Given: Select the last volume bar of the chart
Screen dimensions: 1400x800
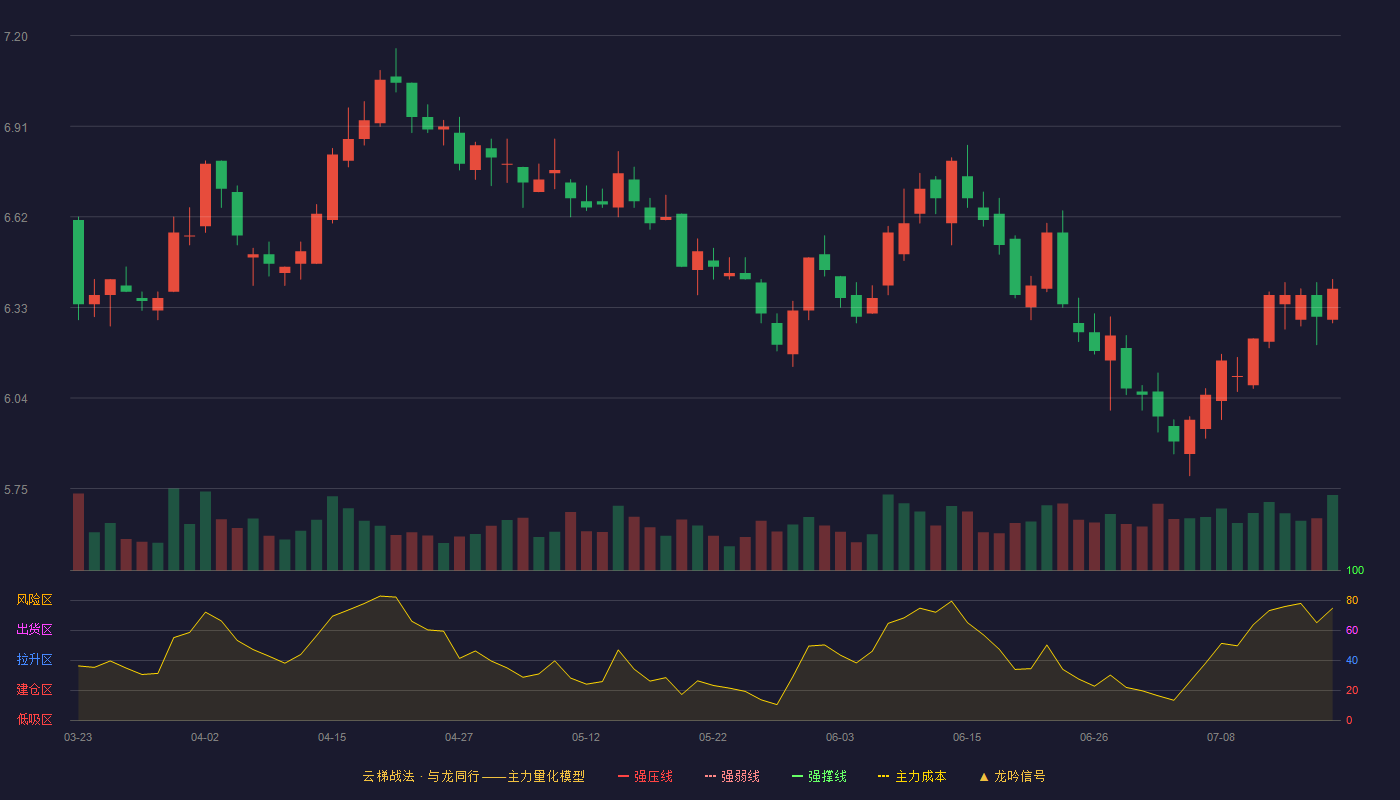Looking at the screenshot, I should click(1332, 533).
